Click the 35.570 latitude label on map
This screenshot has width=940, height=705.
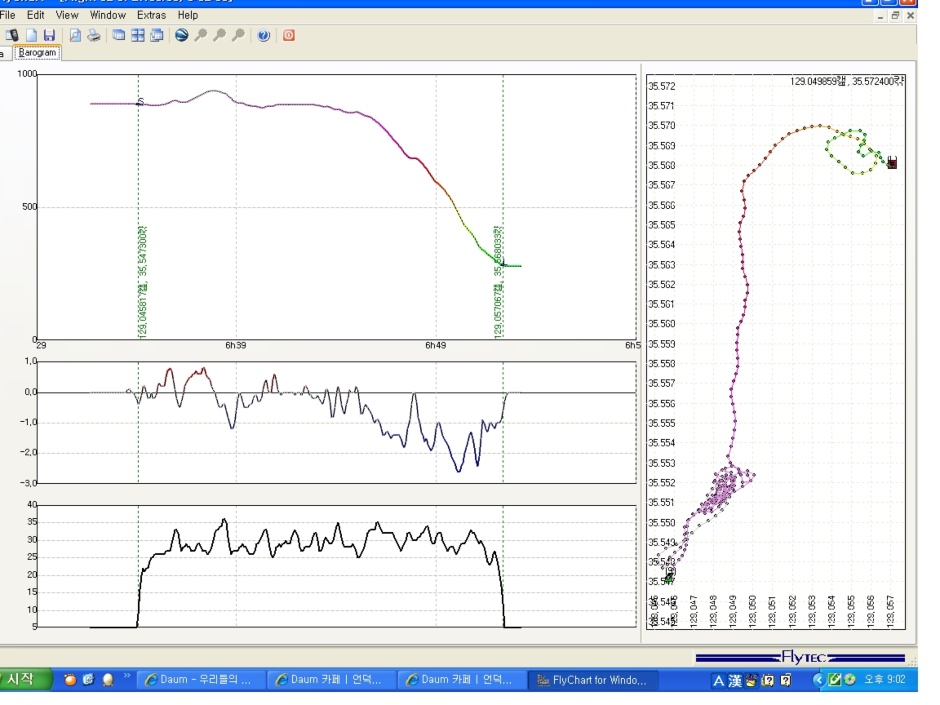pyautogui.click(x=662, y=125)
